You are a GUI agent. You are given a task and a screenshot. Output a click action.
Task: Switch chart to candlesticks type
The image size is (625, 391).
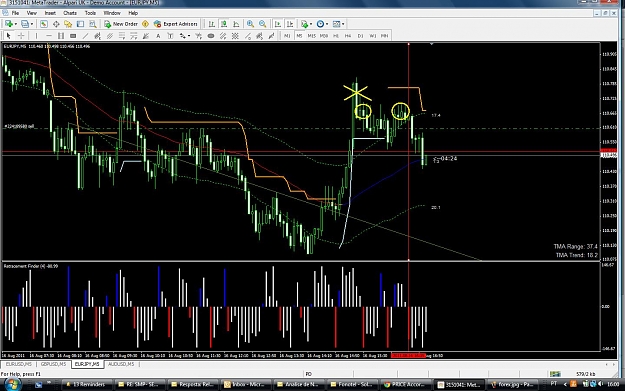224,24
